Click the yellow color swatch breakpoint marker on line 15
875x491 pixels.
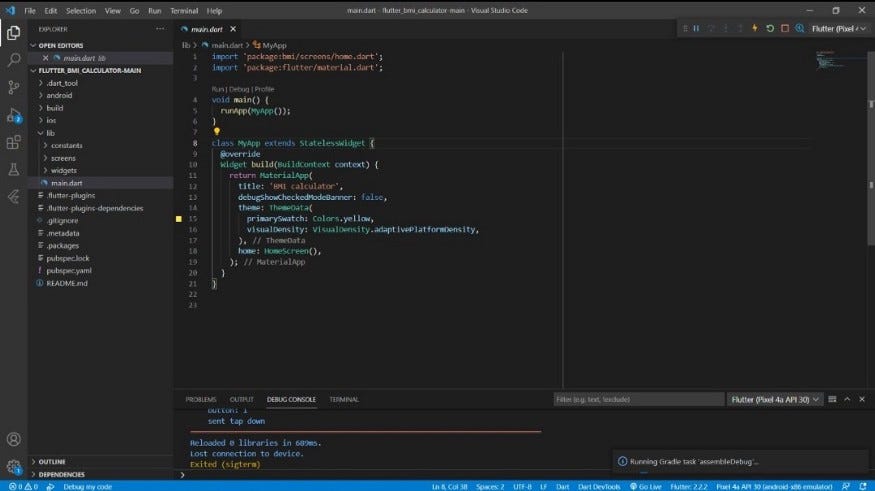[179, 219]
